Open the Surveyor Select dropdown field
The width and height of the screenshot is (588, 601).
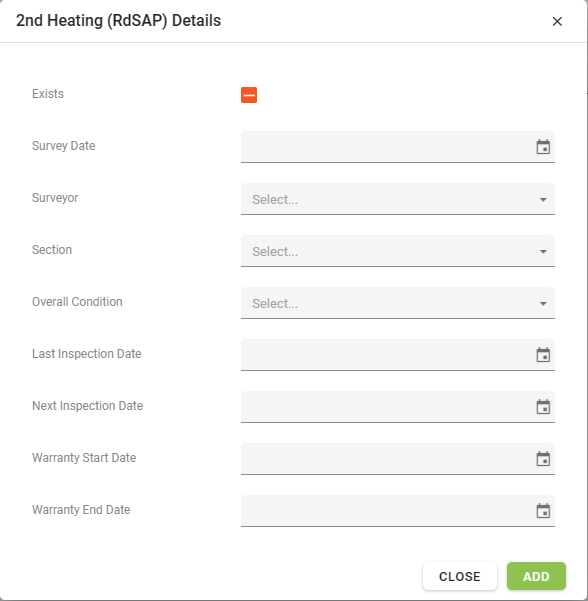(x=397, y=199)
